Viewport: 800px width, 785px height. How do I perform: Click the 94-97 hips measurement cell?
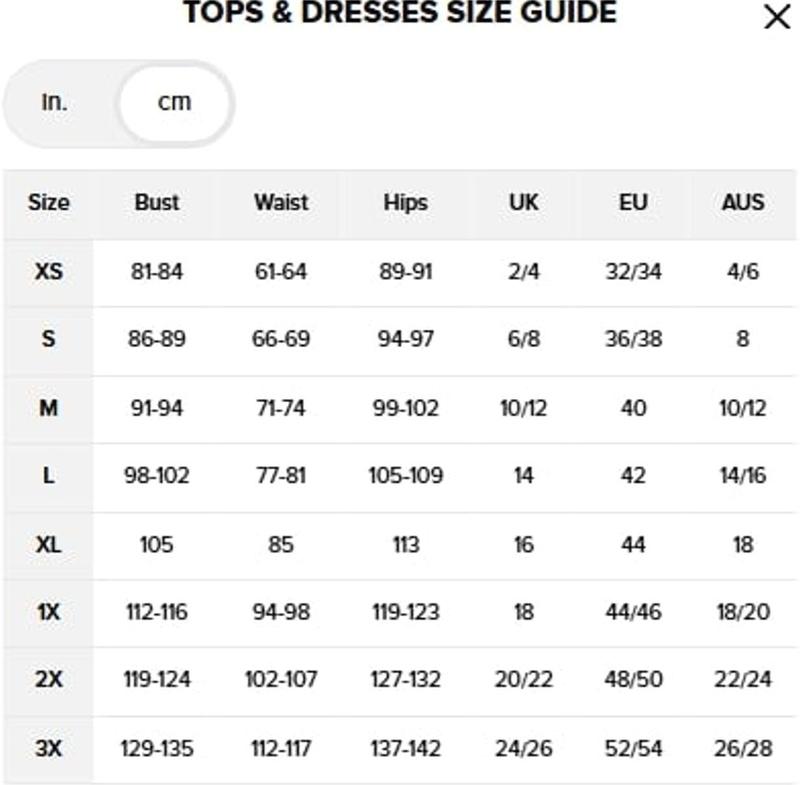click(x=405, y=339)
